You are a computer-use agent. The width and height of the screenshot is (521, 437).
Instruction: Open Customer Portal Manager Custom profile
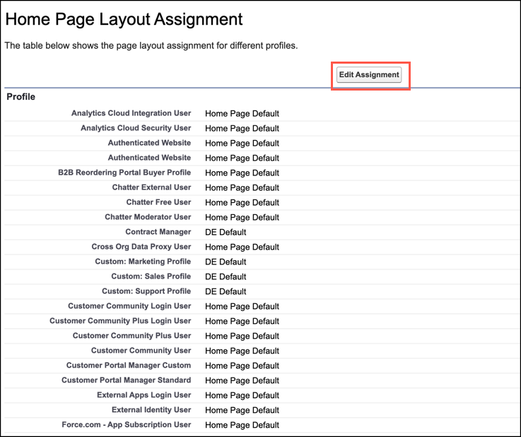coord(128,365)
